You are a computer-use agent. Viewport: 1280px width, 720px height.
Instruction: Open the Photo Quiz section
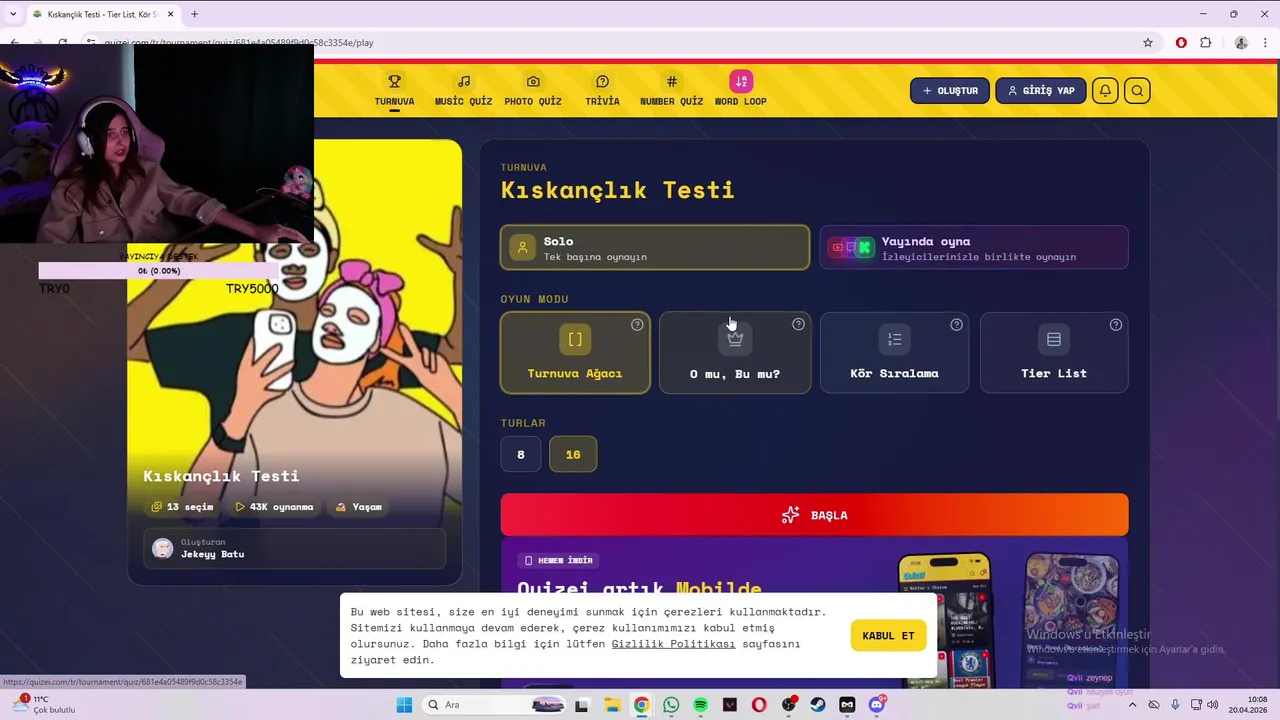[533, 90]
